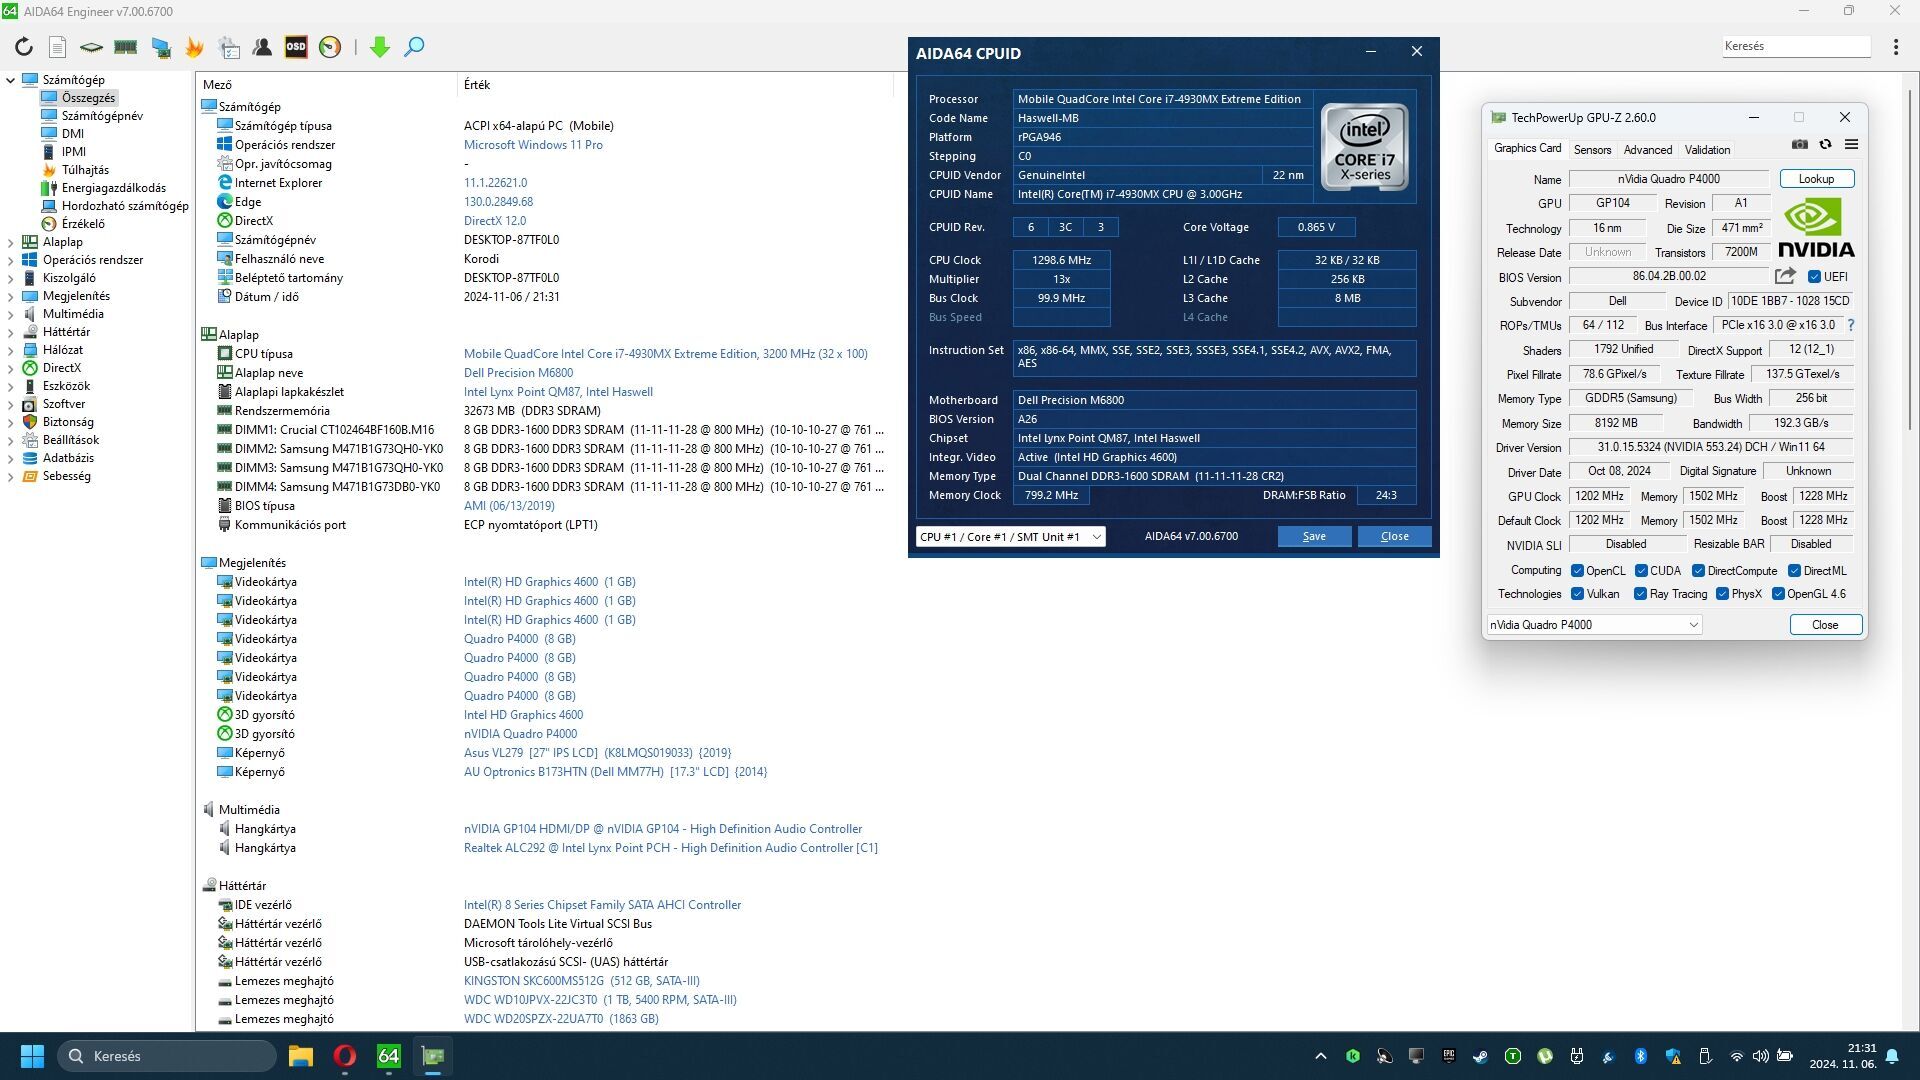Toggle the DirectCompute checkbox
This screenshot has height=1080, width=1920.
[x=1698, y=571]
